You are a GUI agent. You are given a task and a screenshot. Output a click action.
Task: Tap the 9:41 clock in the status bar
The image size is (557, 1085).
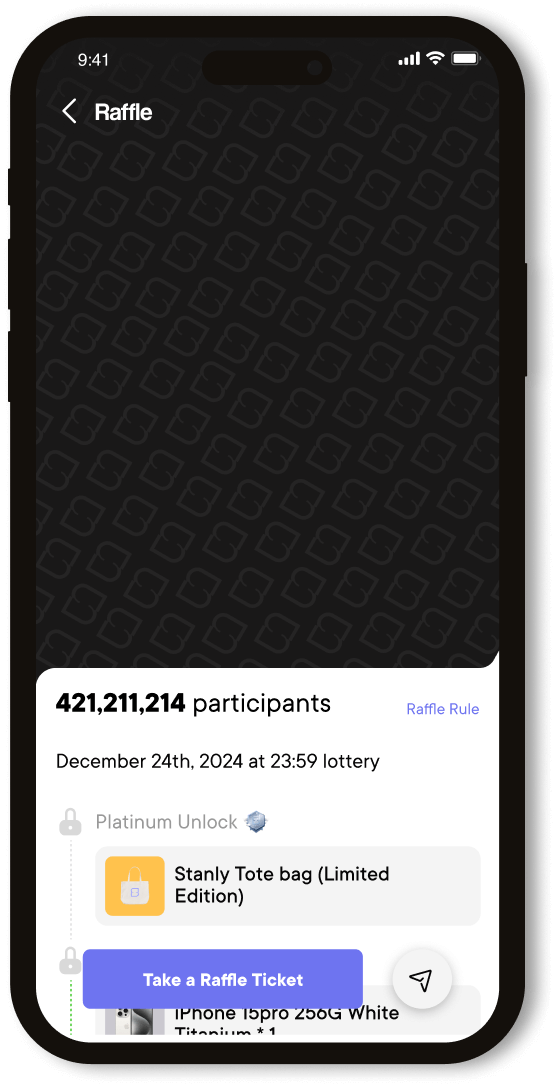[x=93, y=60]
